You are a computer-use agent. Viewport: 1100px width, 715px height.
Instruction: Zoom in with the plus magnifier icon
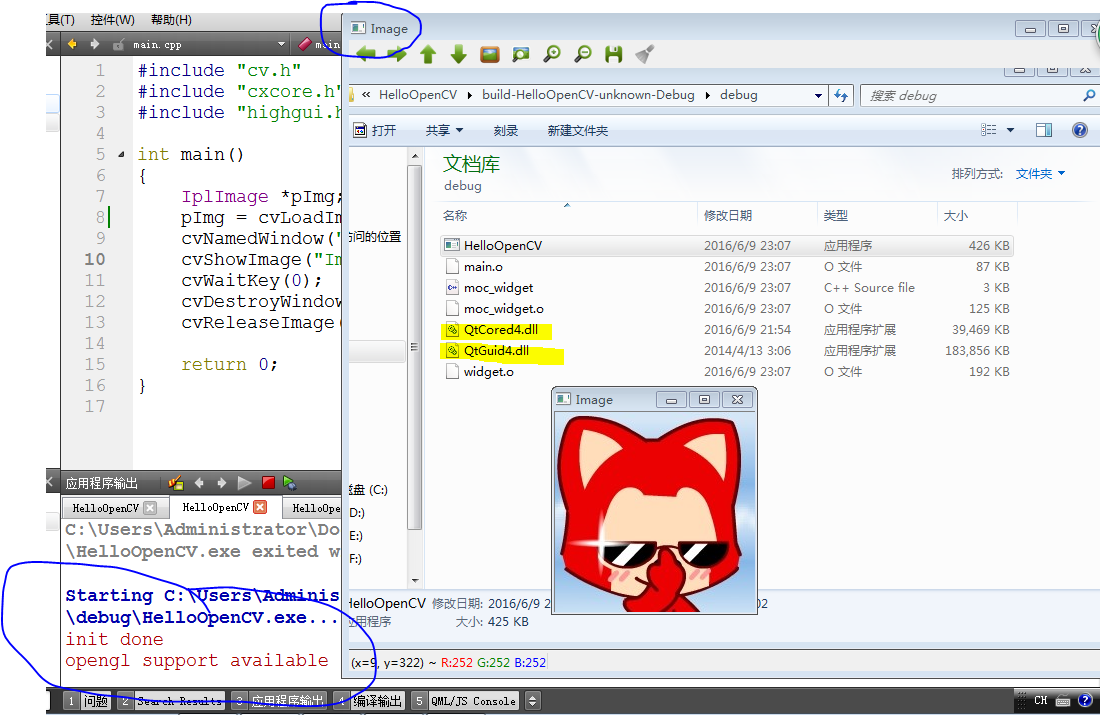(552, 54)
